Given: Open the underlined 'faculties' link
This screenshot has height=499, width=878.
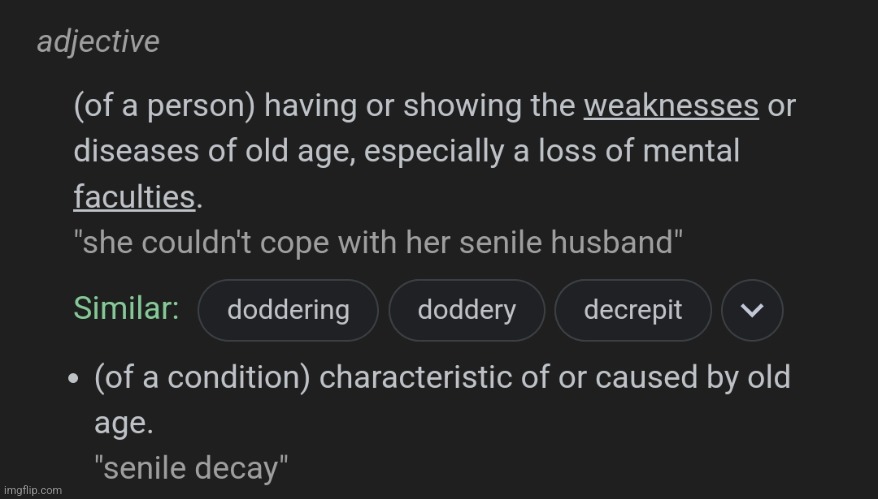Looking at the screenshot, I should pos(134,197).
